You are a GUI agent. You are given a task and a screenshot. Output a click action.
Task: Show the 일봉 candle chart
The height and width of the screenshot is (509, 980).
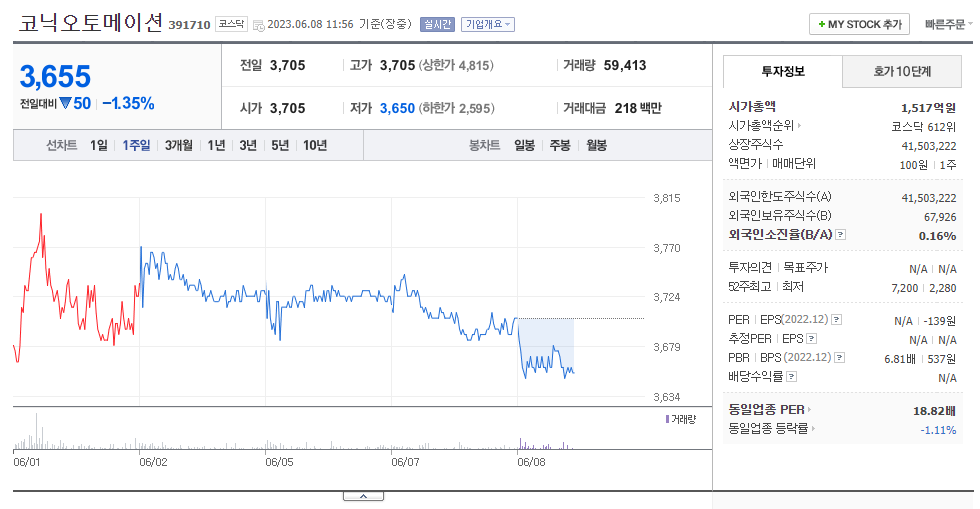point(524,145)
